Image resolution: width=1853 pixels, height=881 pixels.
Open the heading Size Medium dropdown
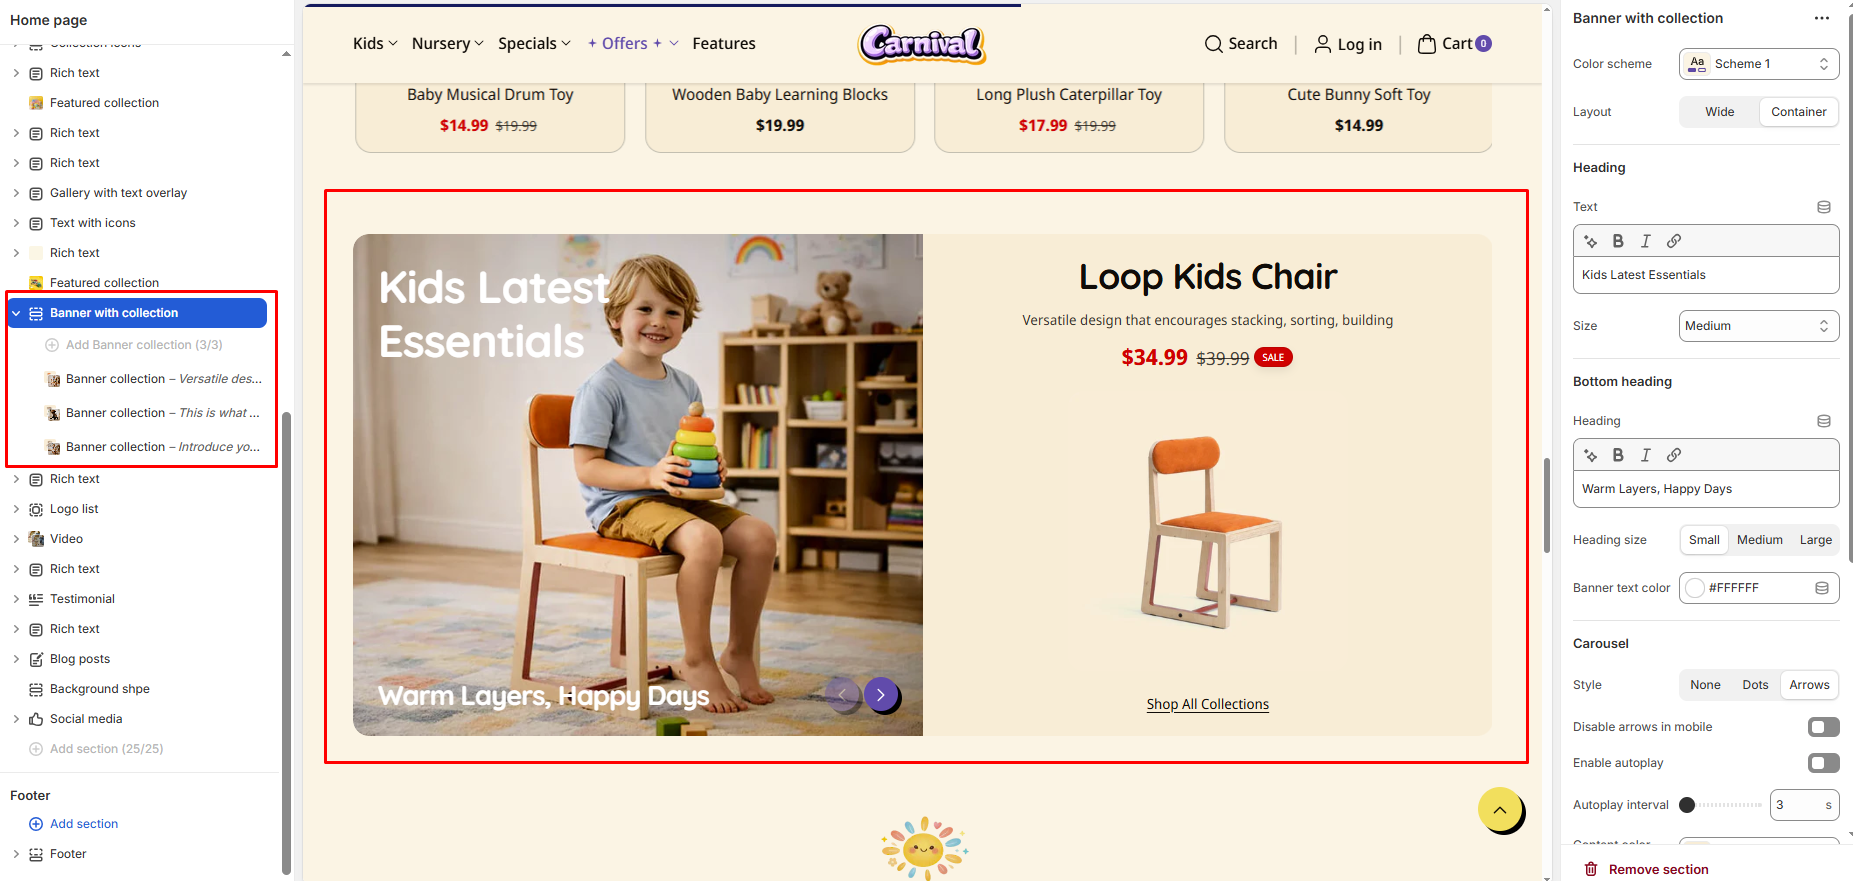[x=1759, y=326]
